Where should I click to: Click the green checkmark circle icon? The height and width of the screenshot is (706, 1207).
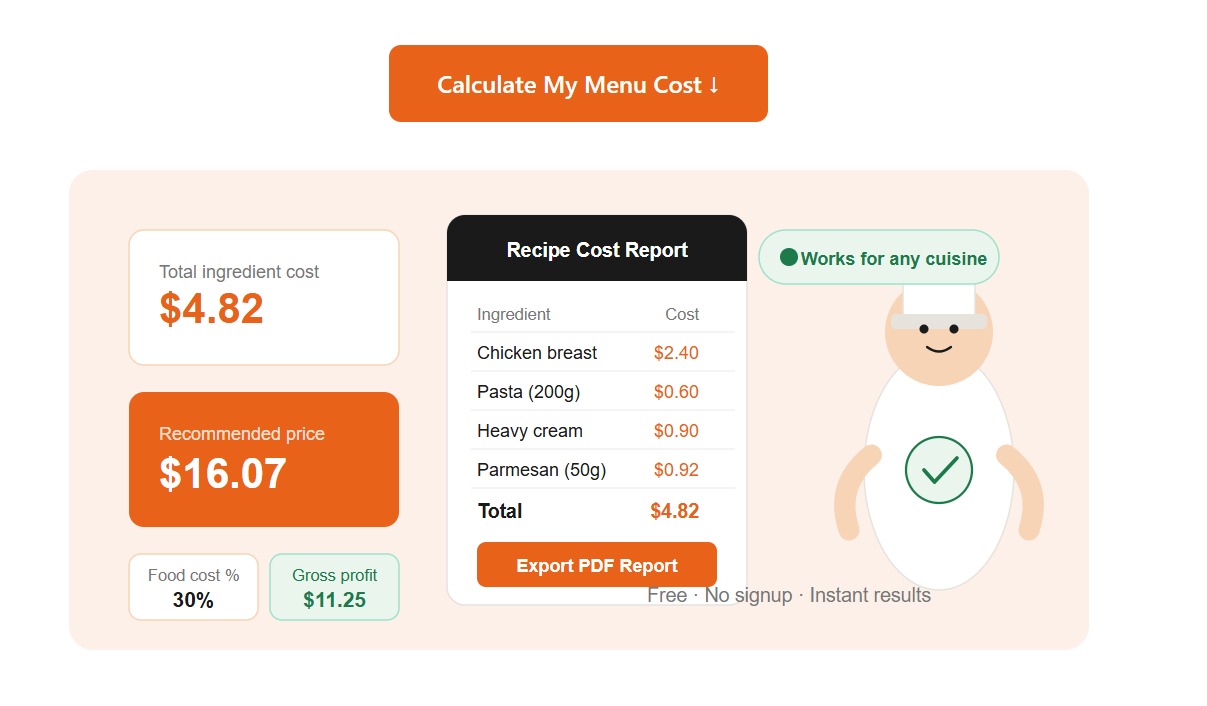[x=939, y=470]
